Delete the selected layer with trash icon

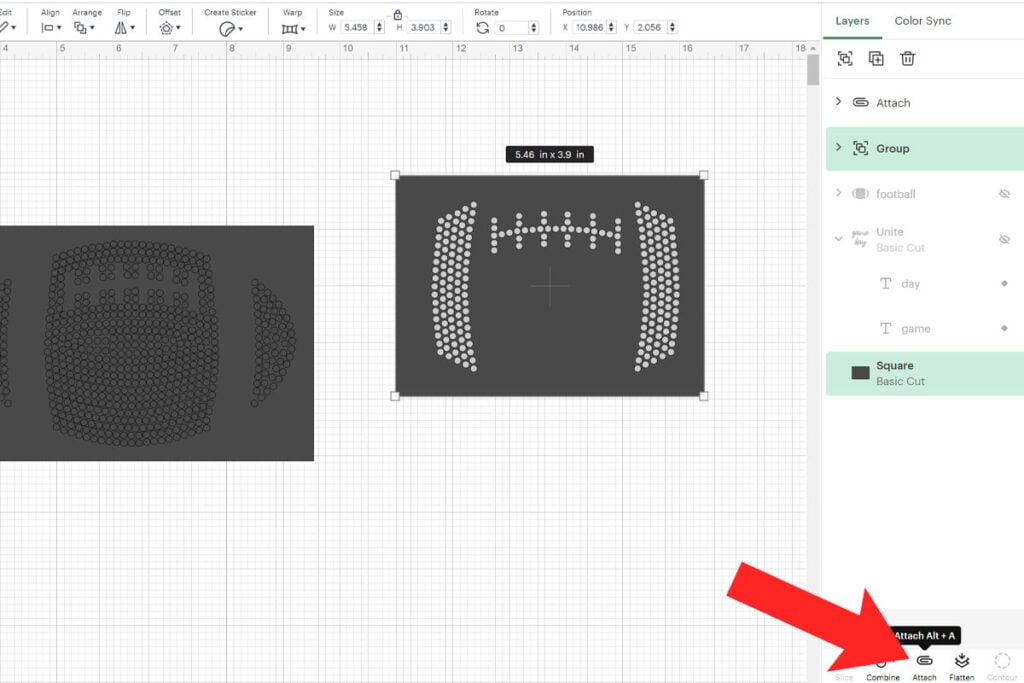click(x=907, y=59)
